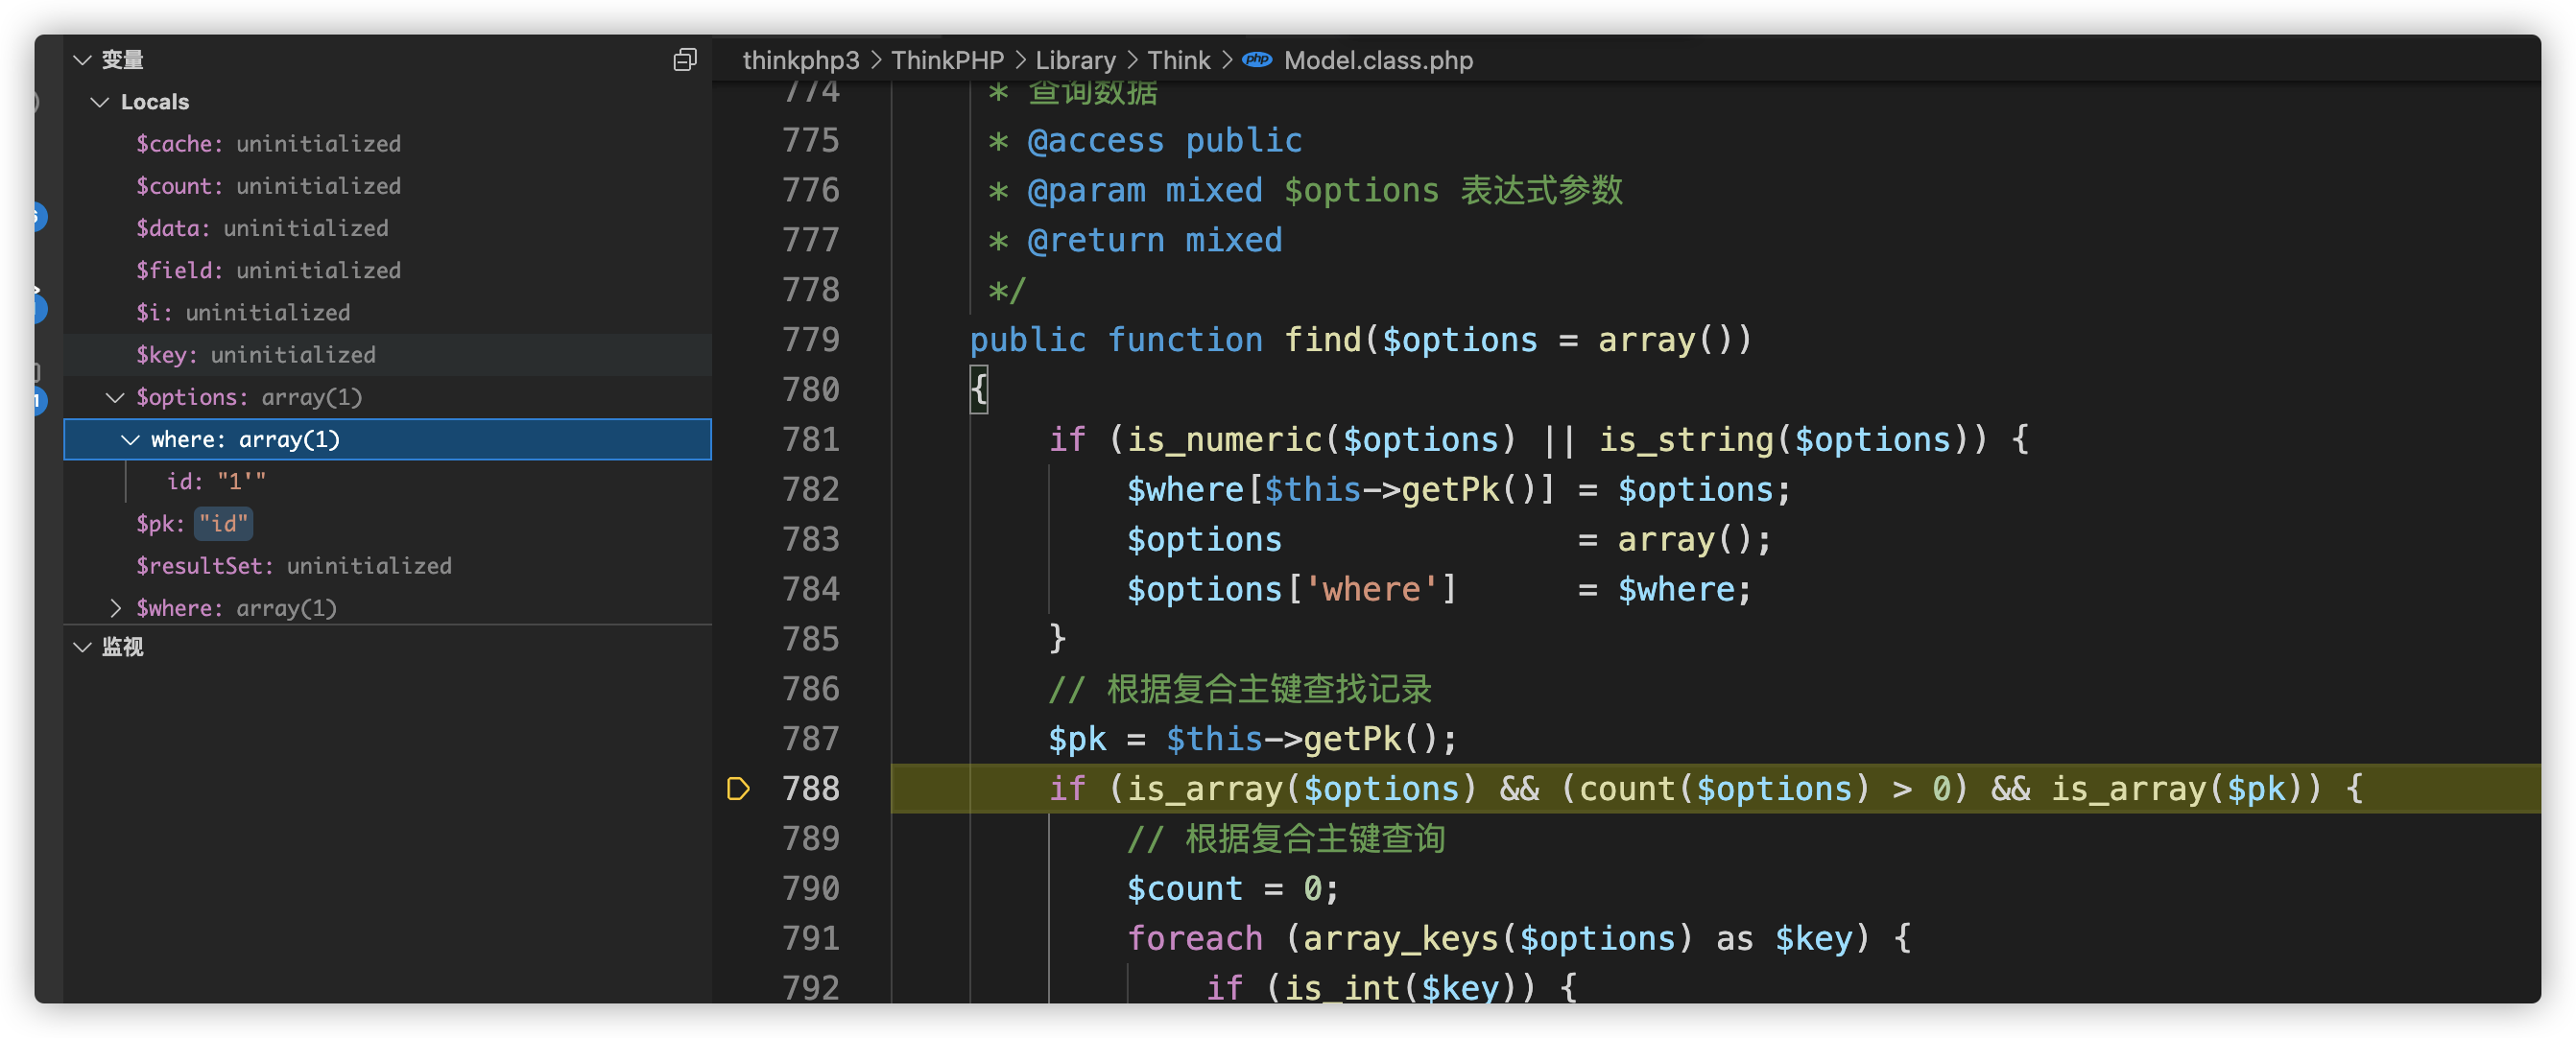Select $resultSet variable in Locals
Screen dimensions: 2576x1038
pos(294,566)
